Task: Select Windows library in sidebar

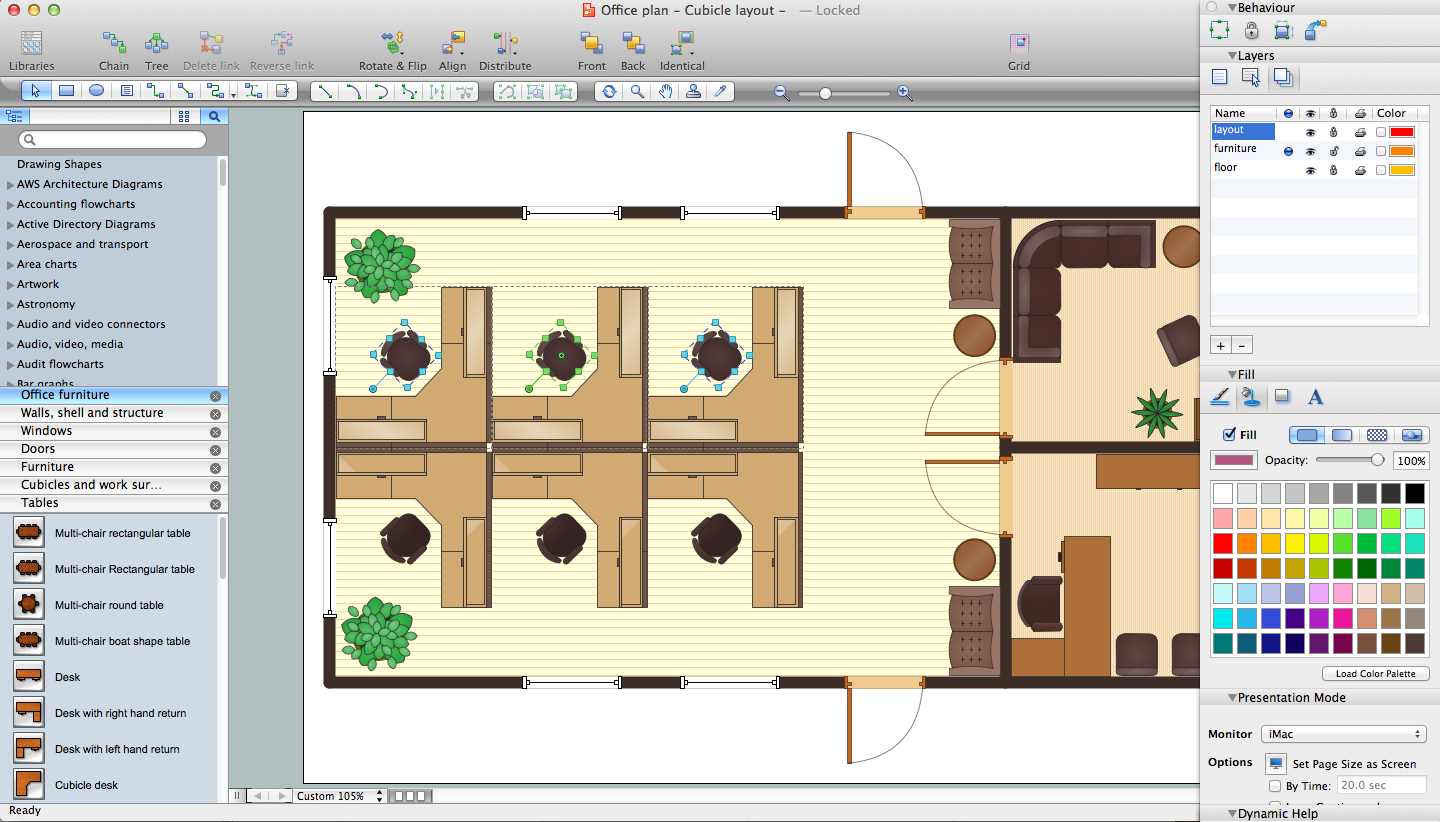Action: point(46,431)
